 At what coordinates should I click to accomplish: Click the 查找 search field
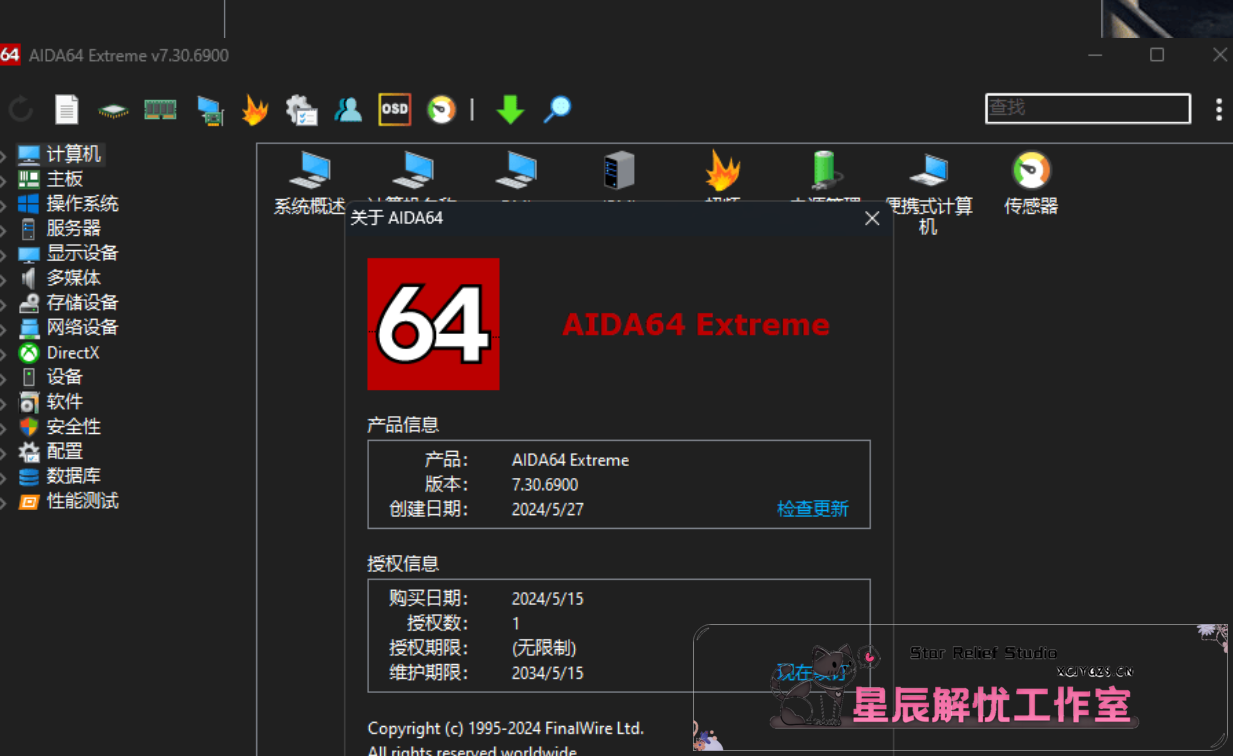coord(1088,108)
